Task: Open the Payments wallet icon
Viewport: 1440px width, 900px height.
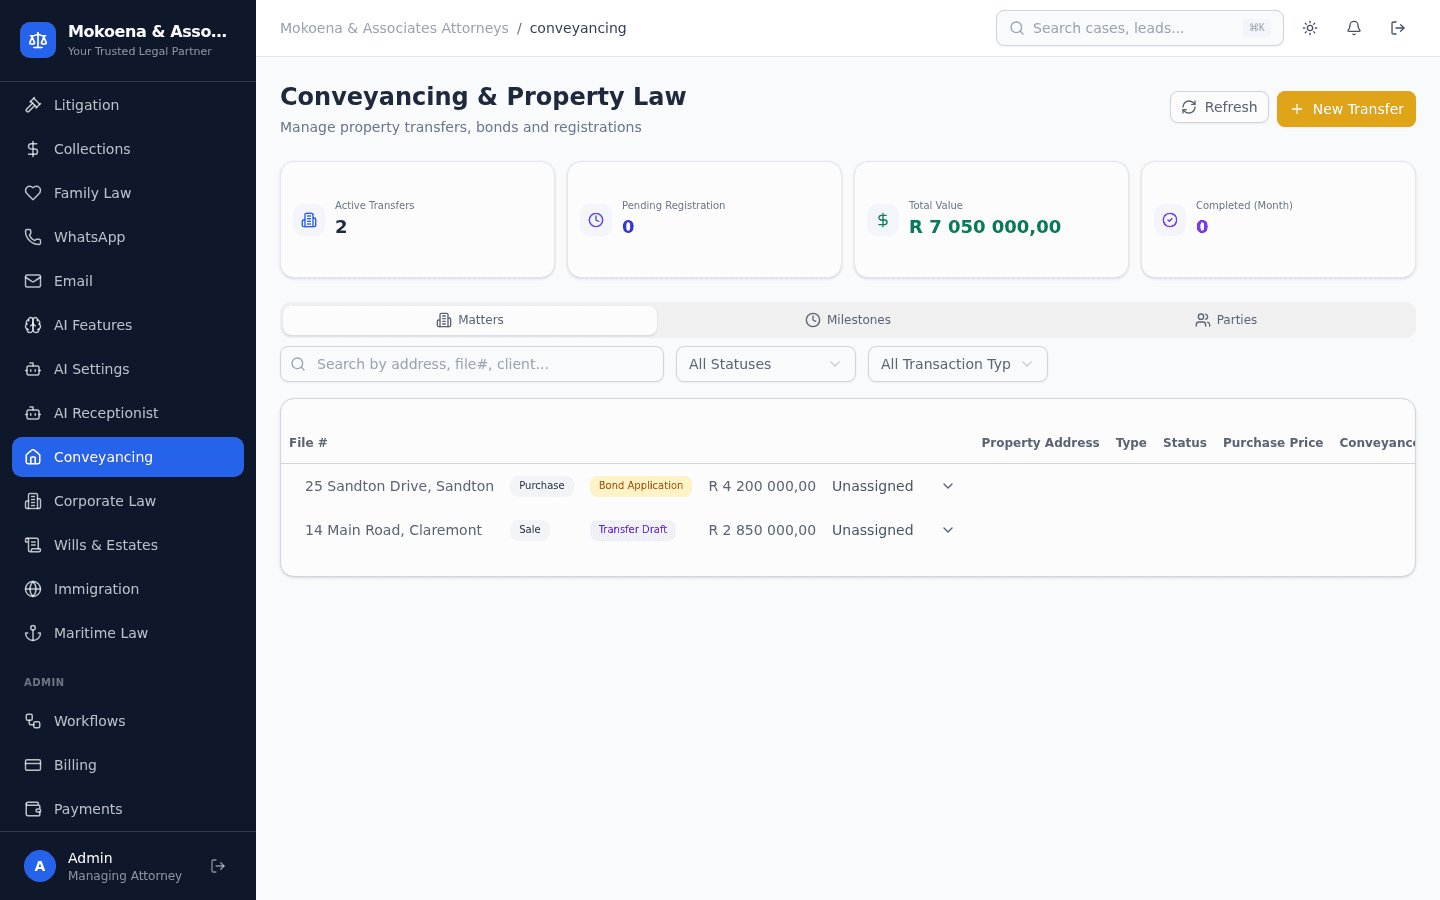Action: [33, 809]
